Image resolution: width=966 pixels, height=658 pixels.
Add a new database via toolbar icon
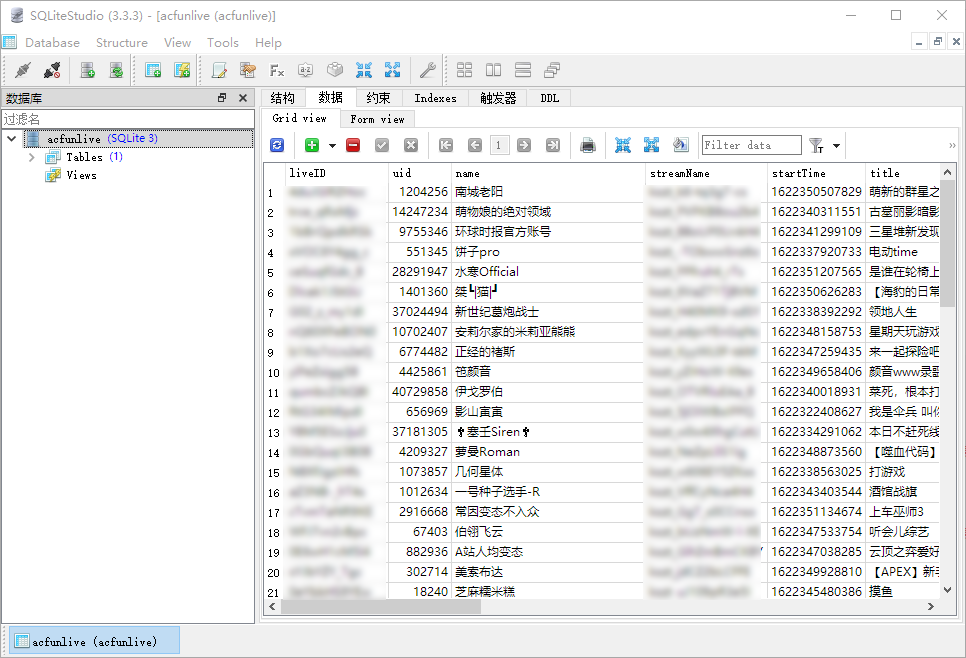[x=87, y=70]
